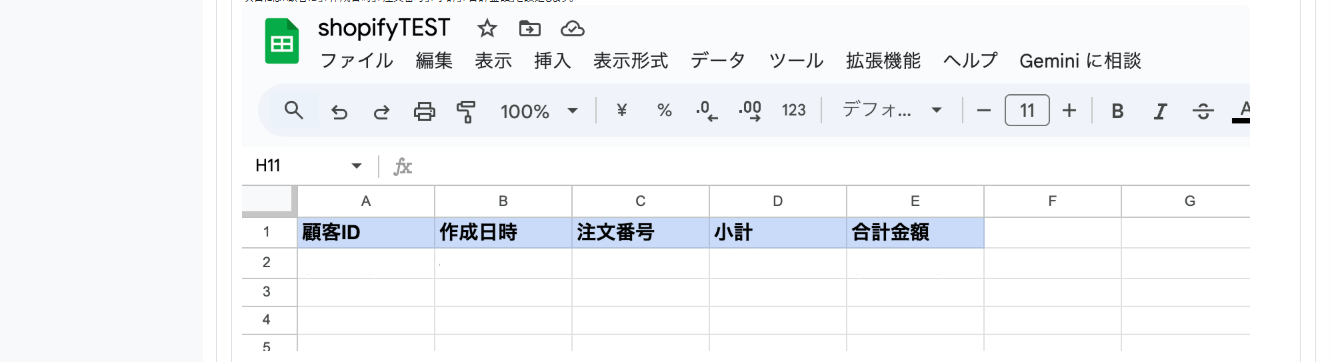The image size is (1330, 362).
Task: Open the text color picker
Action: [1242, 111]
